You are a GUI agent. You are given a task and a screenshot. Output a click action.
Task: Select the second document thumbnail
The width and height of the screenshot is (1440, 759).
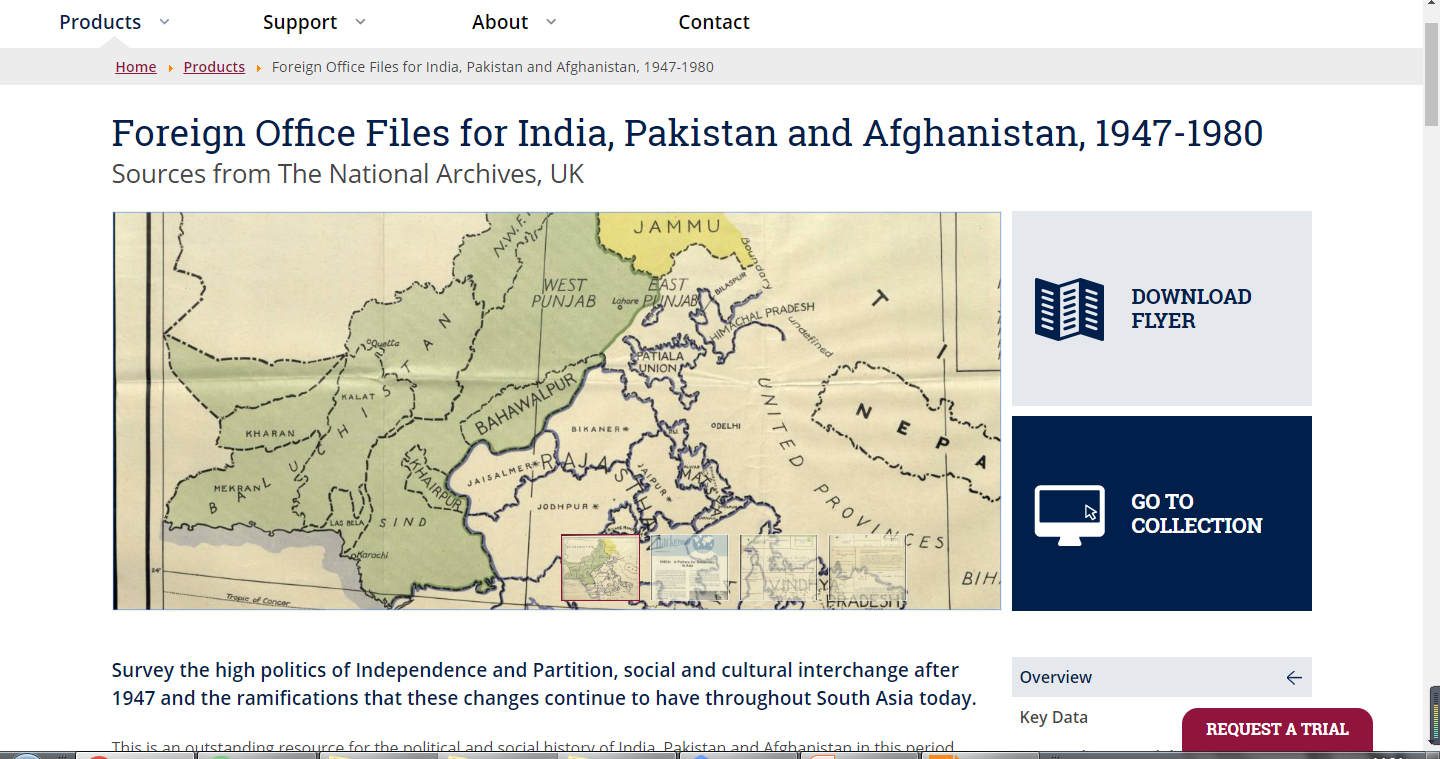point(690,567)
